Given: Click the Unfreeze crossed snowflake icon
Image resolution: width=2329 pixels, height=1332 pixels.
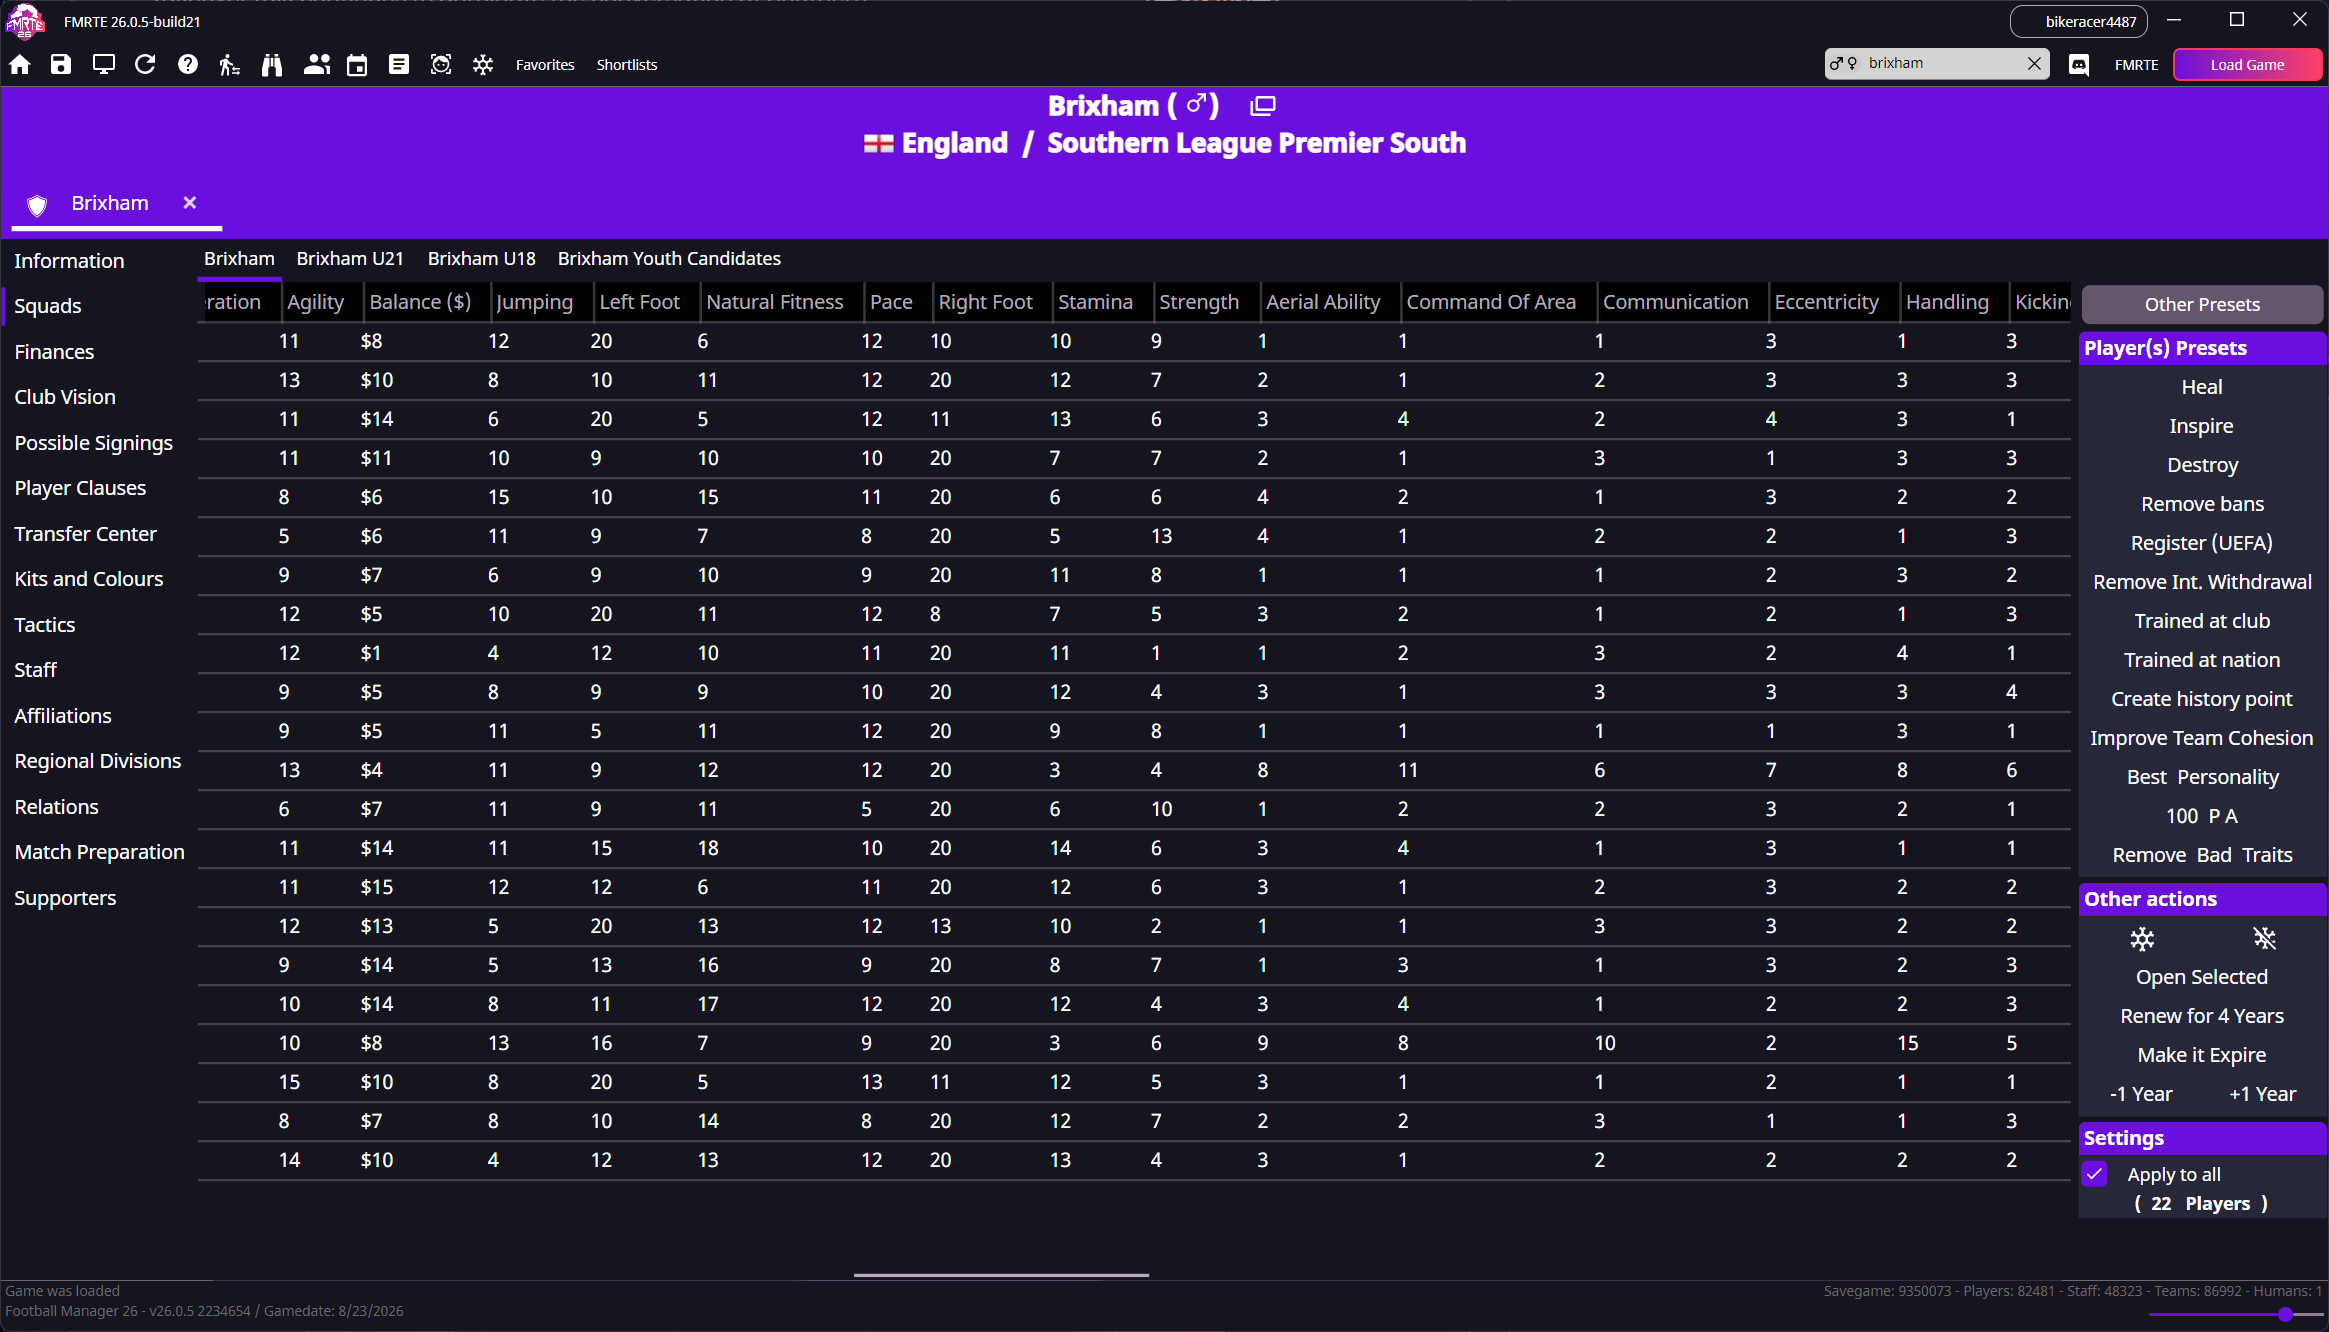Looking at the screenshot, I should click(x=2264, y=938).
